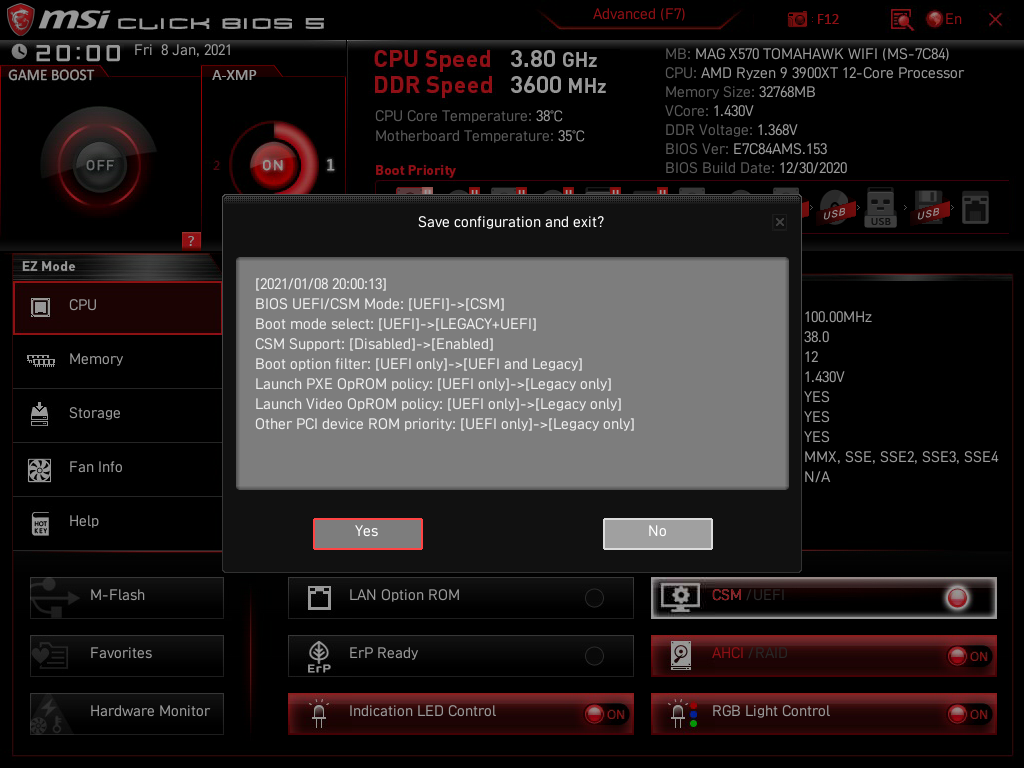Click the Fan Info fan icon

(x=40, y=470)
